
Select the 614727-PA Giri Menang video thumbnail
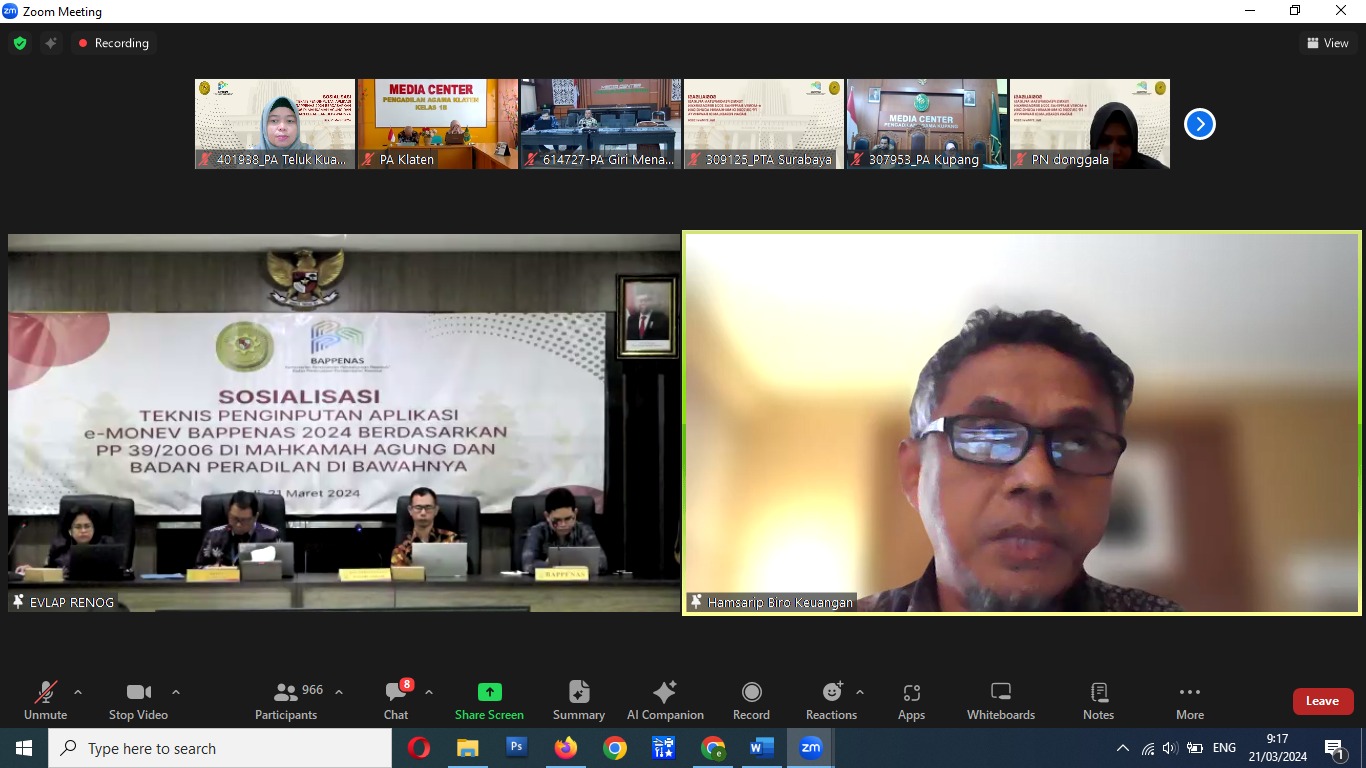pyautogui.click(x=601, y=124)
